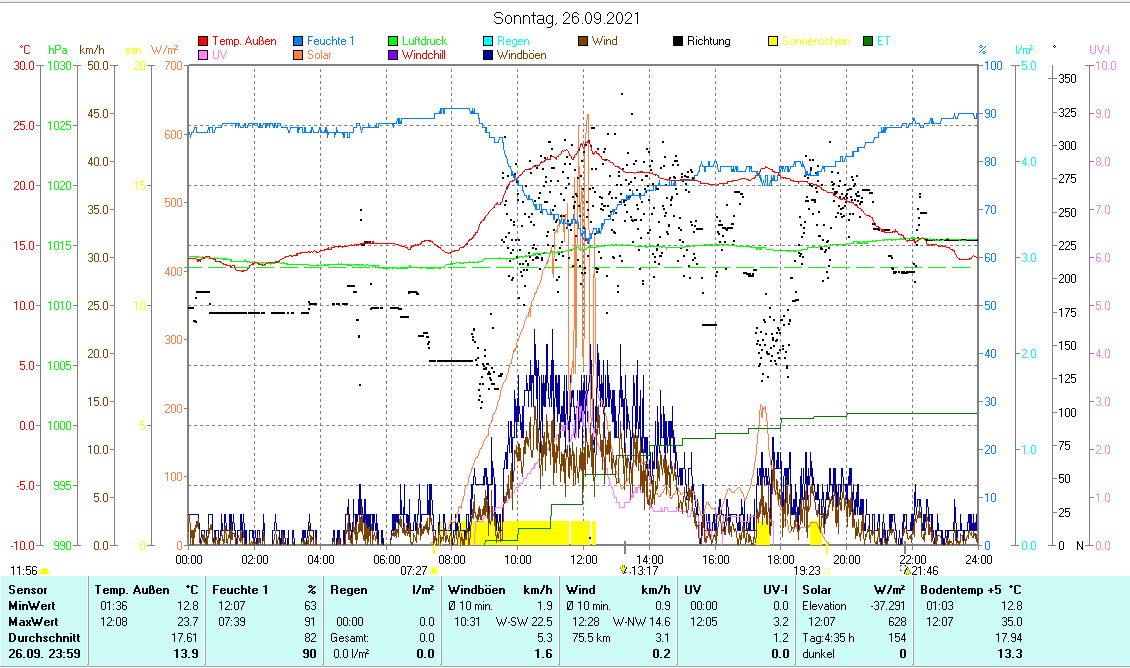Screen dimensions: 1130x668
Task: Click the 07:27 sunrise time marker
Action: tap(414, 571)
